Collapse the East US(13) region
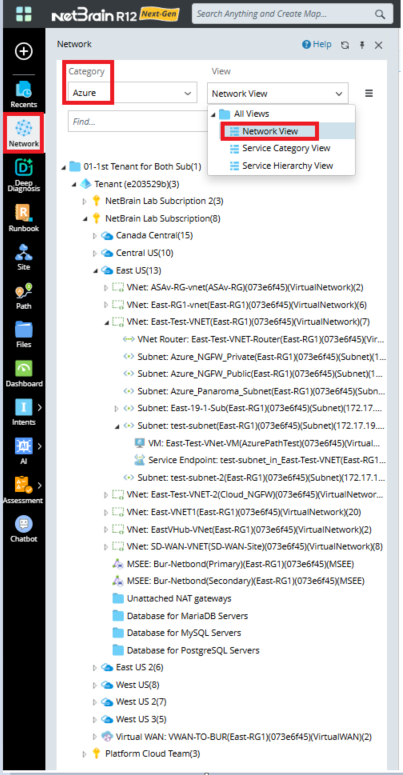Image resolution: width=403 pixels, height=775 pixels. [95, 270]
